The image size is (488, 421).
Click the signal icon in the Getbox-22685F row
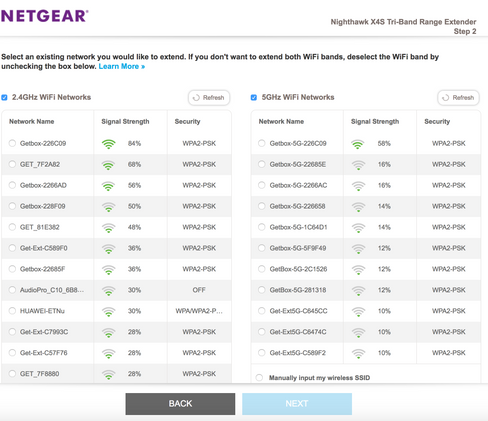pyautogui.click(x=108, y=270)
